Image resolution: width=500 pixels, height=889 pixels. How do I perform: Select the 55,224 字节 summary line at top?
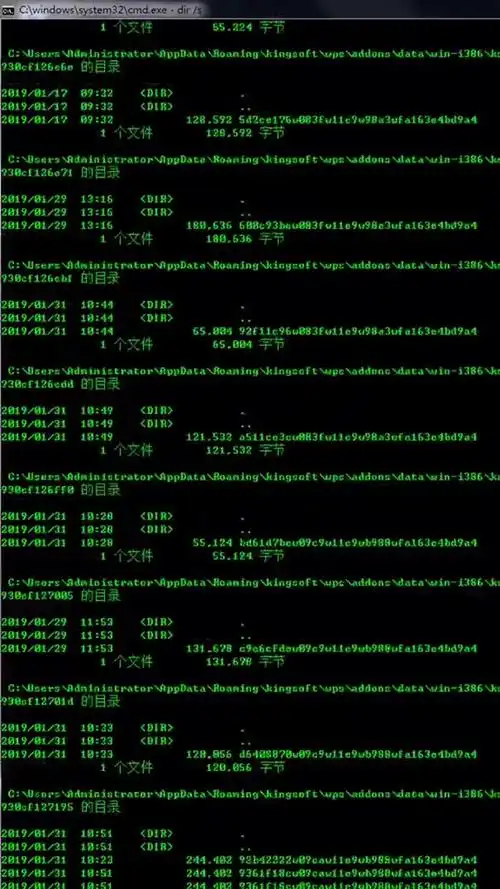coord(193,27)
